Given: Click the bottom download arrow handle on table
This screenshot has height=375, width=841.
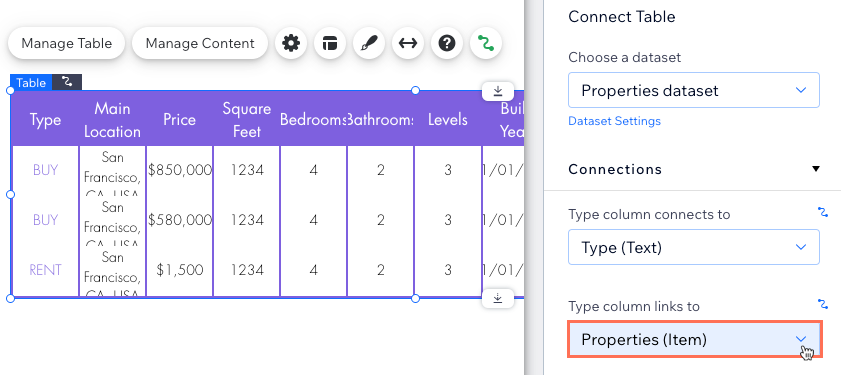Looking at the screenshot, I should 498,298.
